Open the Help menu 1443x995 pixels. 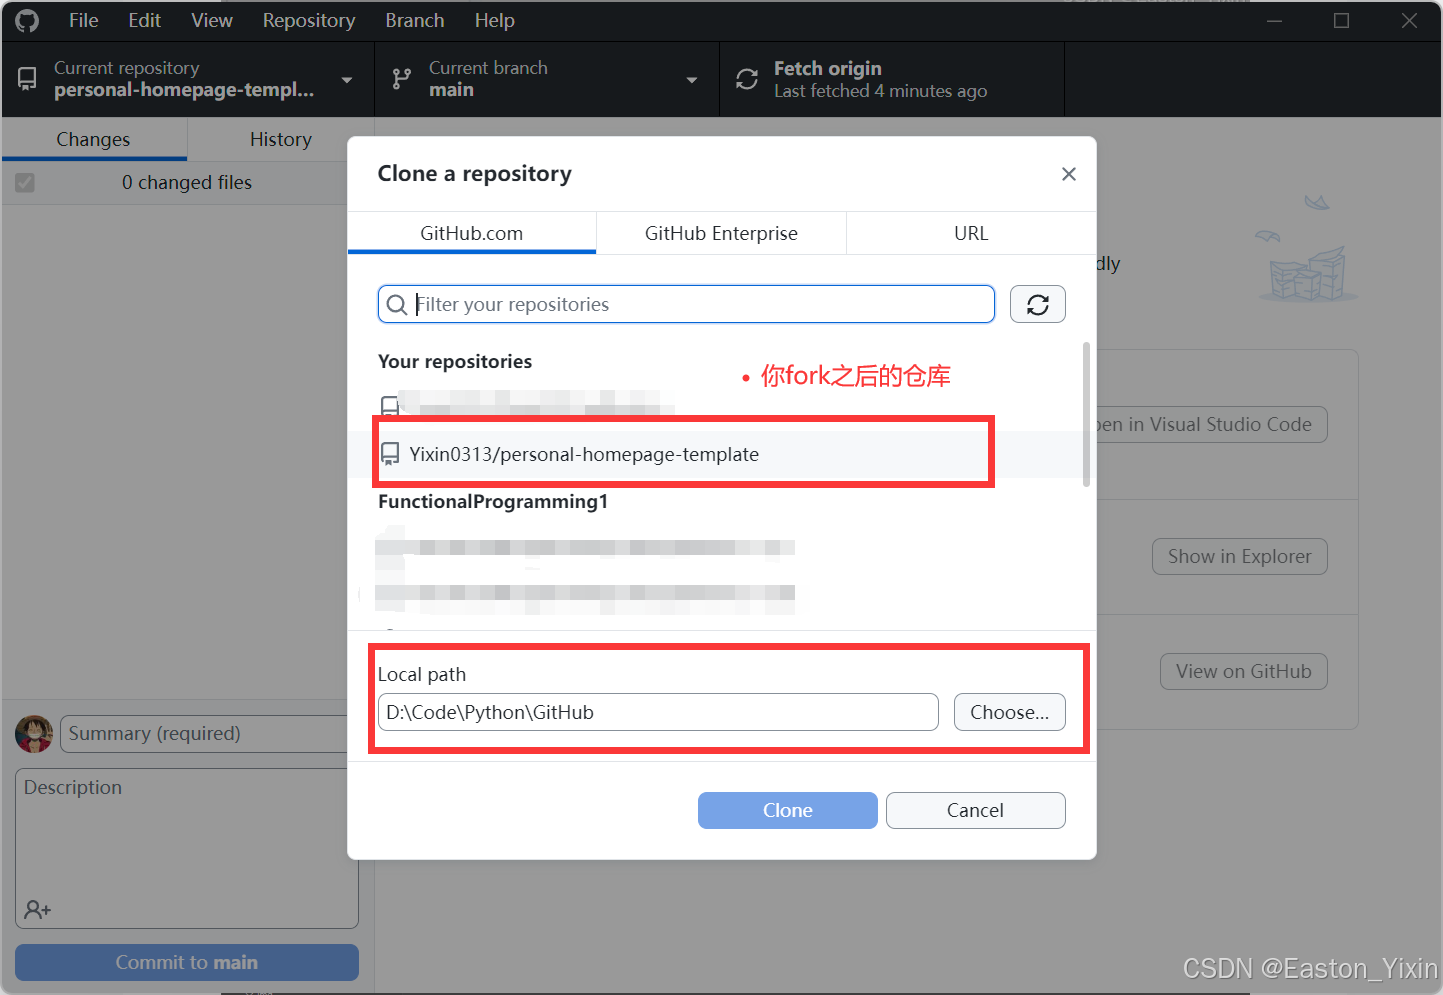point(495,21)
